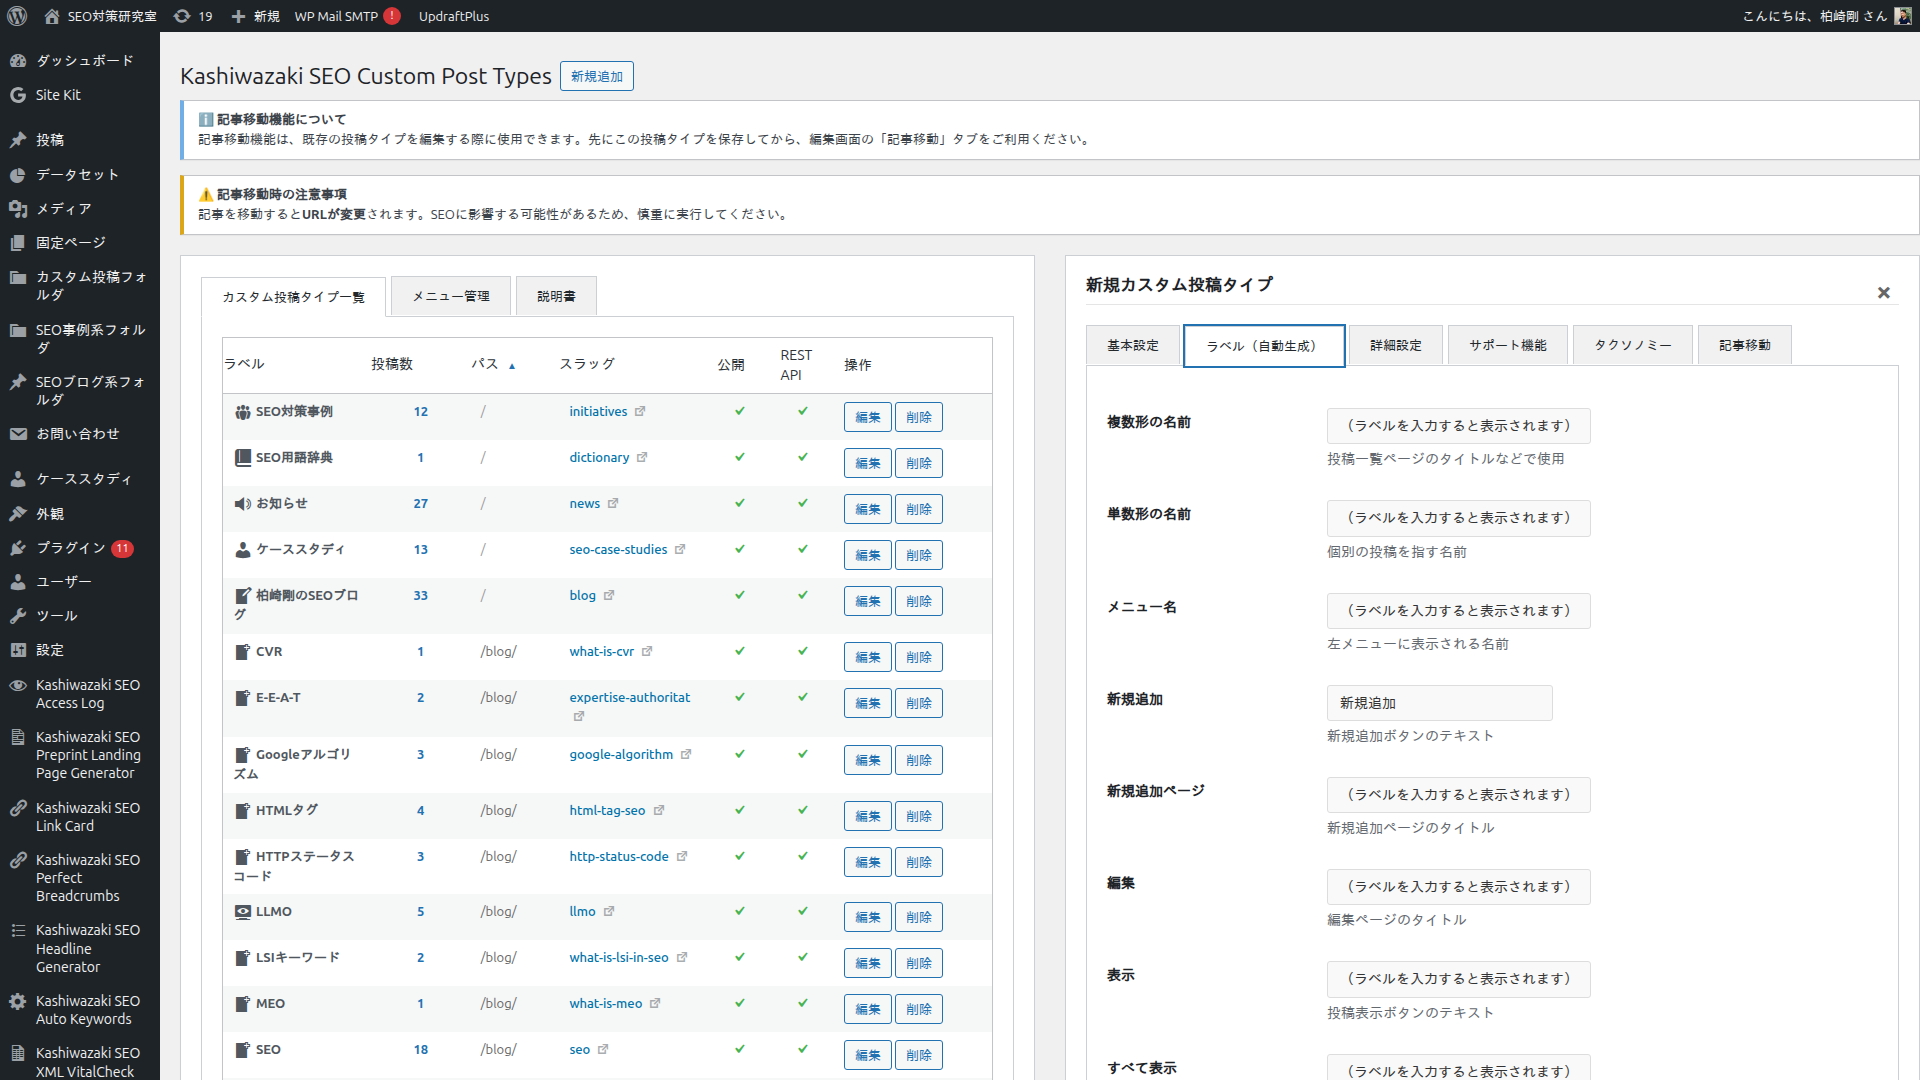
Task: Switch to メニュー管理 tab
Action: coord(451,296)
